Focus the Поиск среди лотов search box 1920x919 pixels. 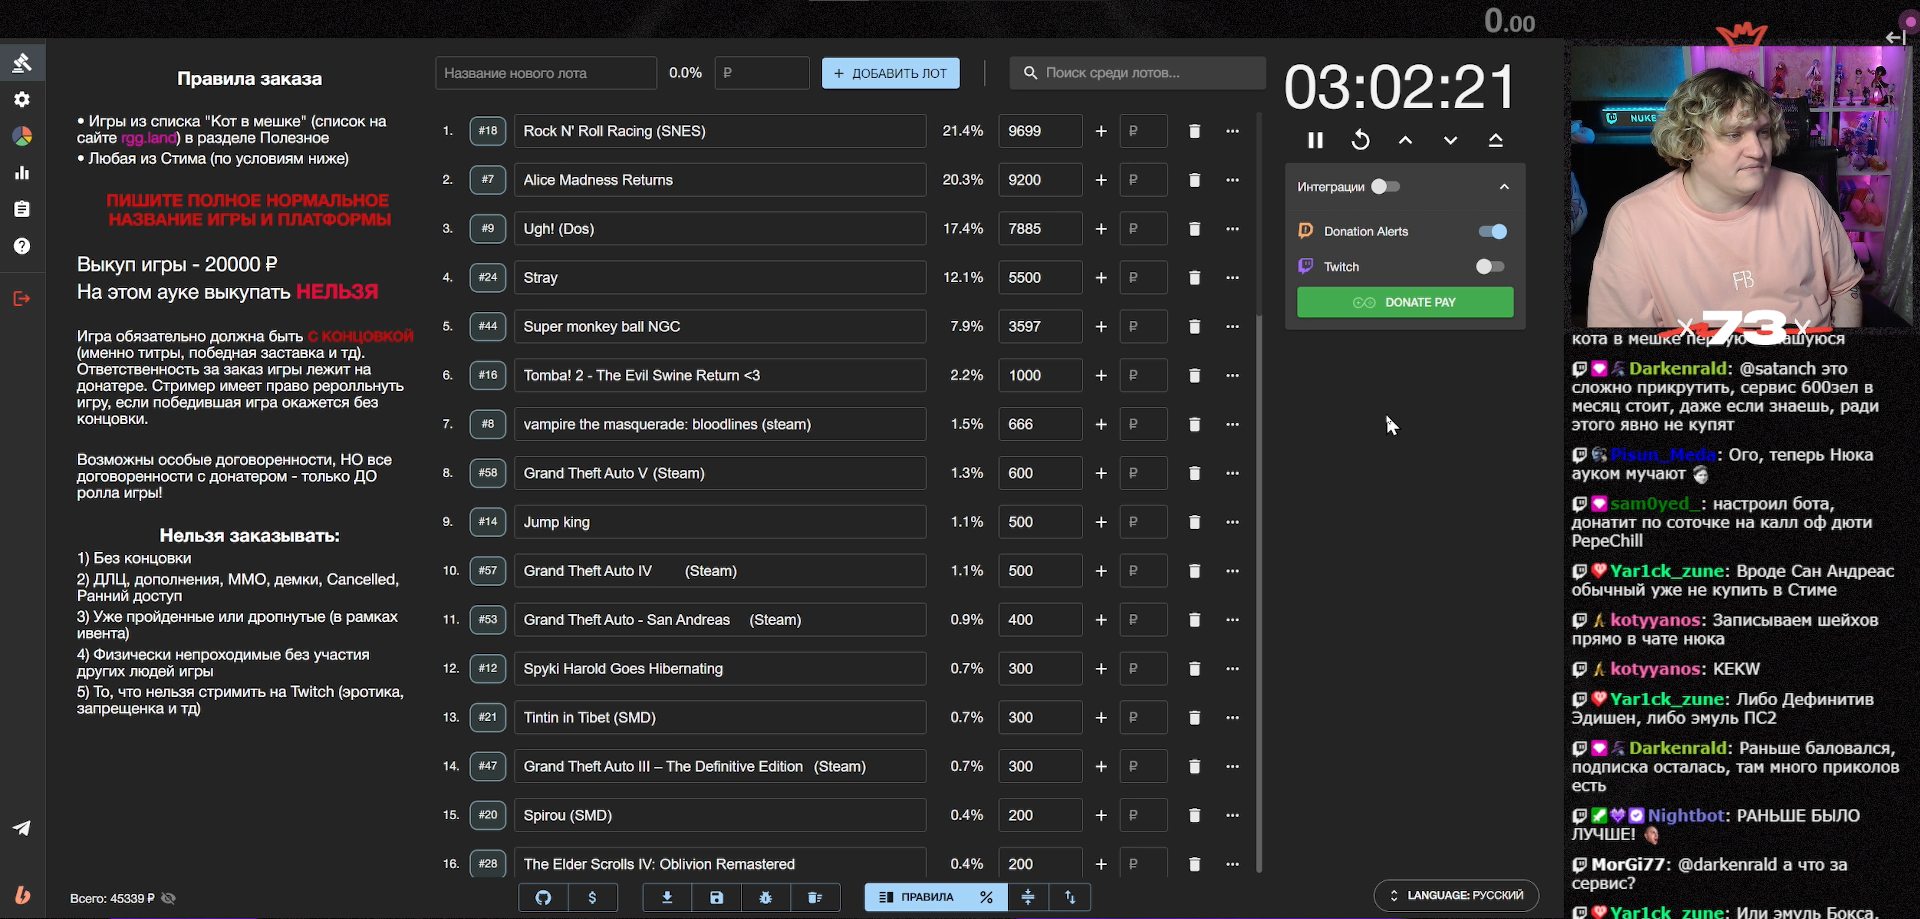click(x=1138, y=73)
